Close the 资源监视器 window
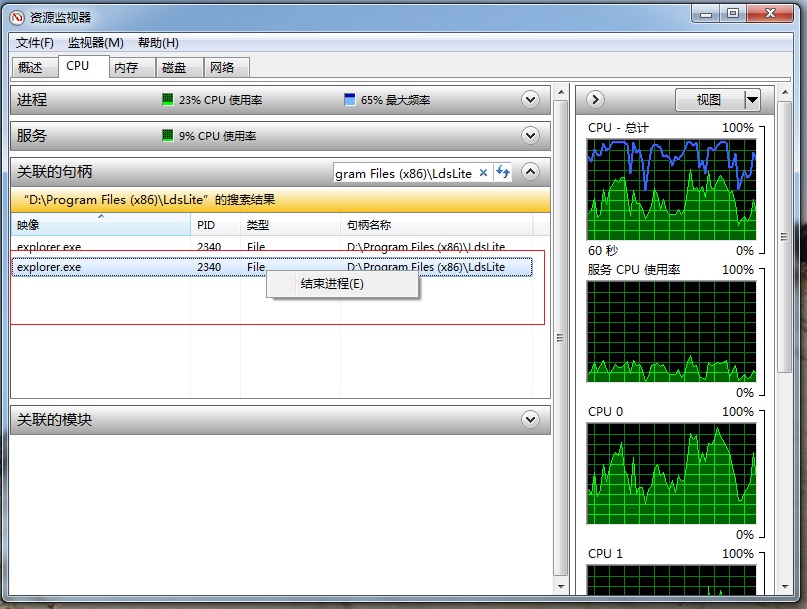This screenshot has width=807, height=609. pyautogui.click(x=769, y=13)
